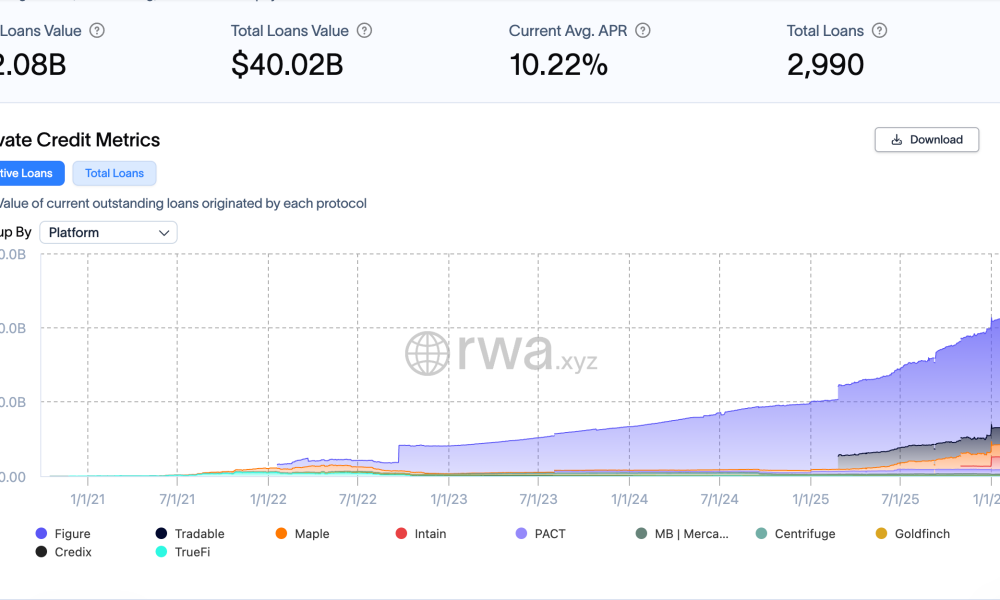This screenshot has width=1000, height=600.
Task: Click the chevron on the Platform selector
Action: pyautogui.click(x=164, y=232)
